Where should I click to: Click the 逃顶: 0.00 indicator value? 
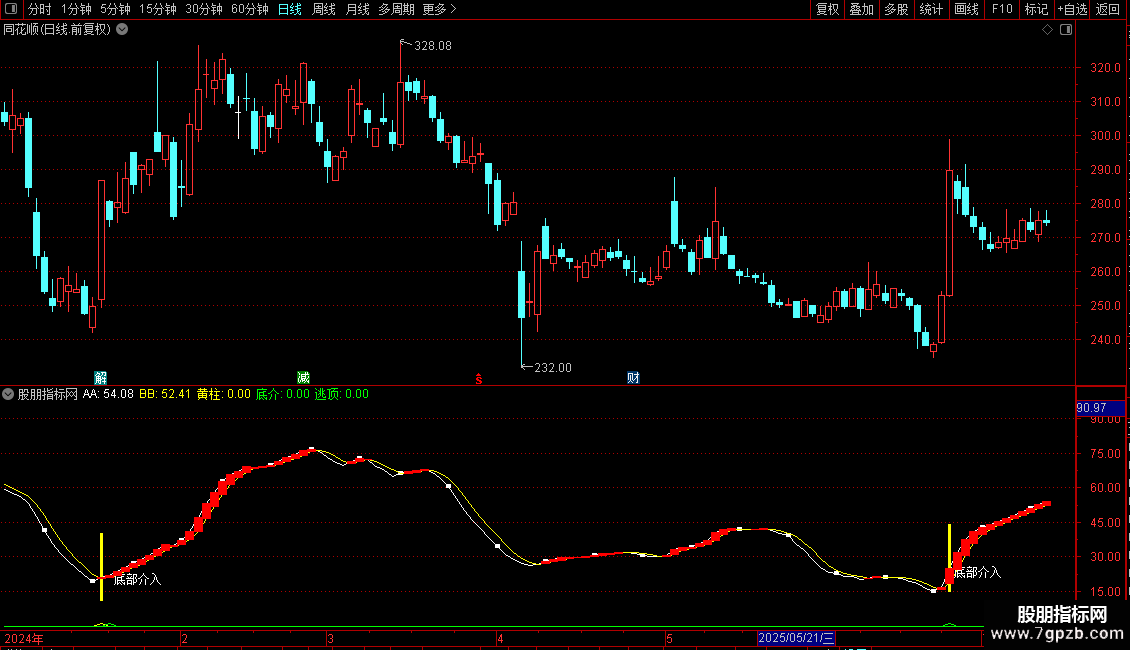coord(342,394)
